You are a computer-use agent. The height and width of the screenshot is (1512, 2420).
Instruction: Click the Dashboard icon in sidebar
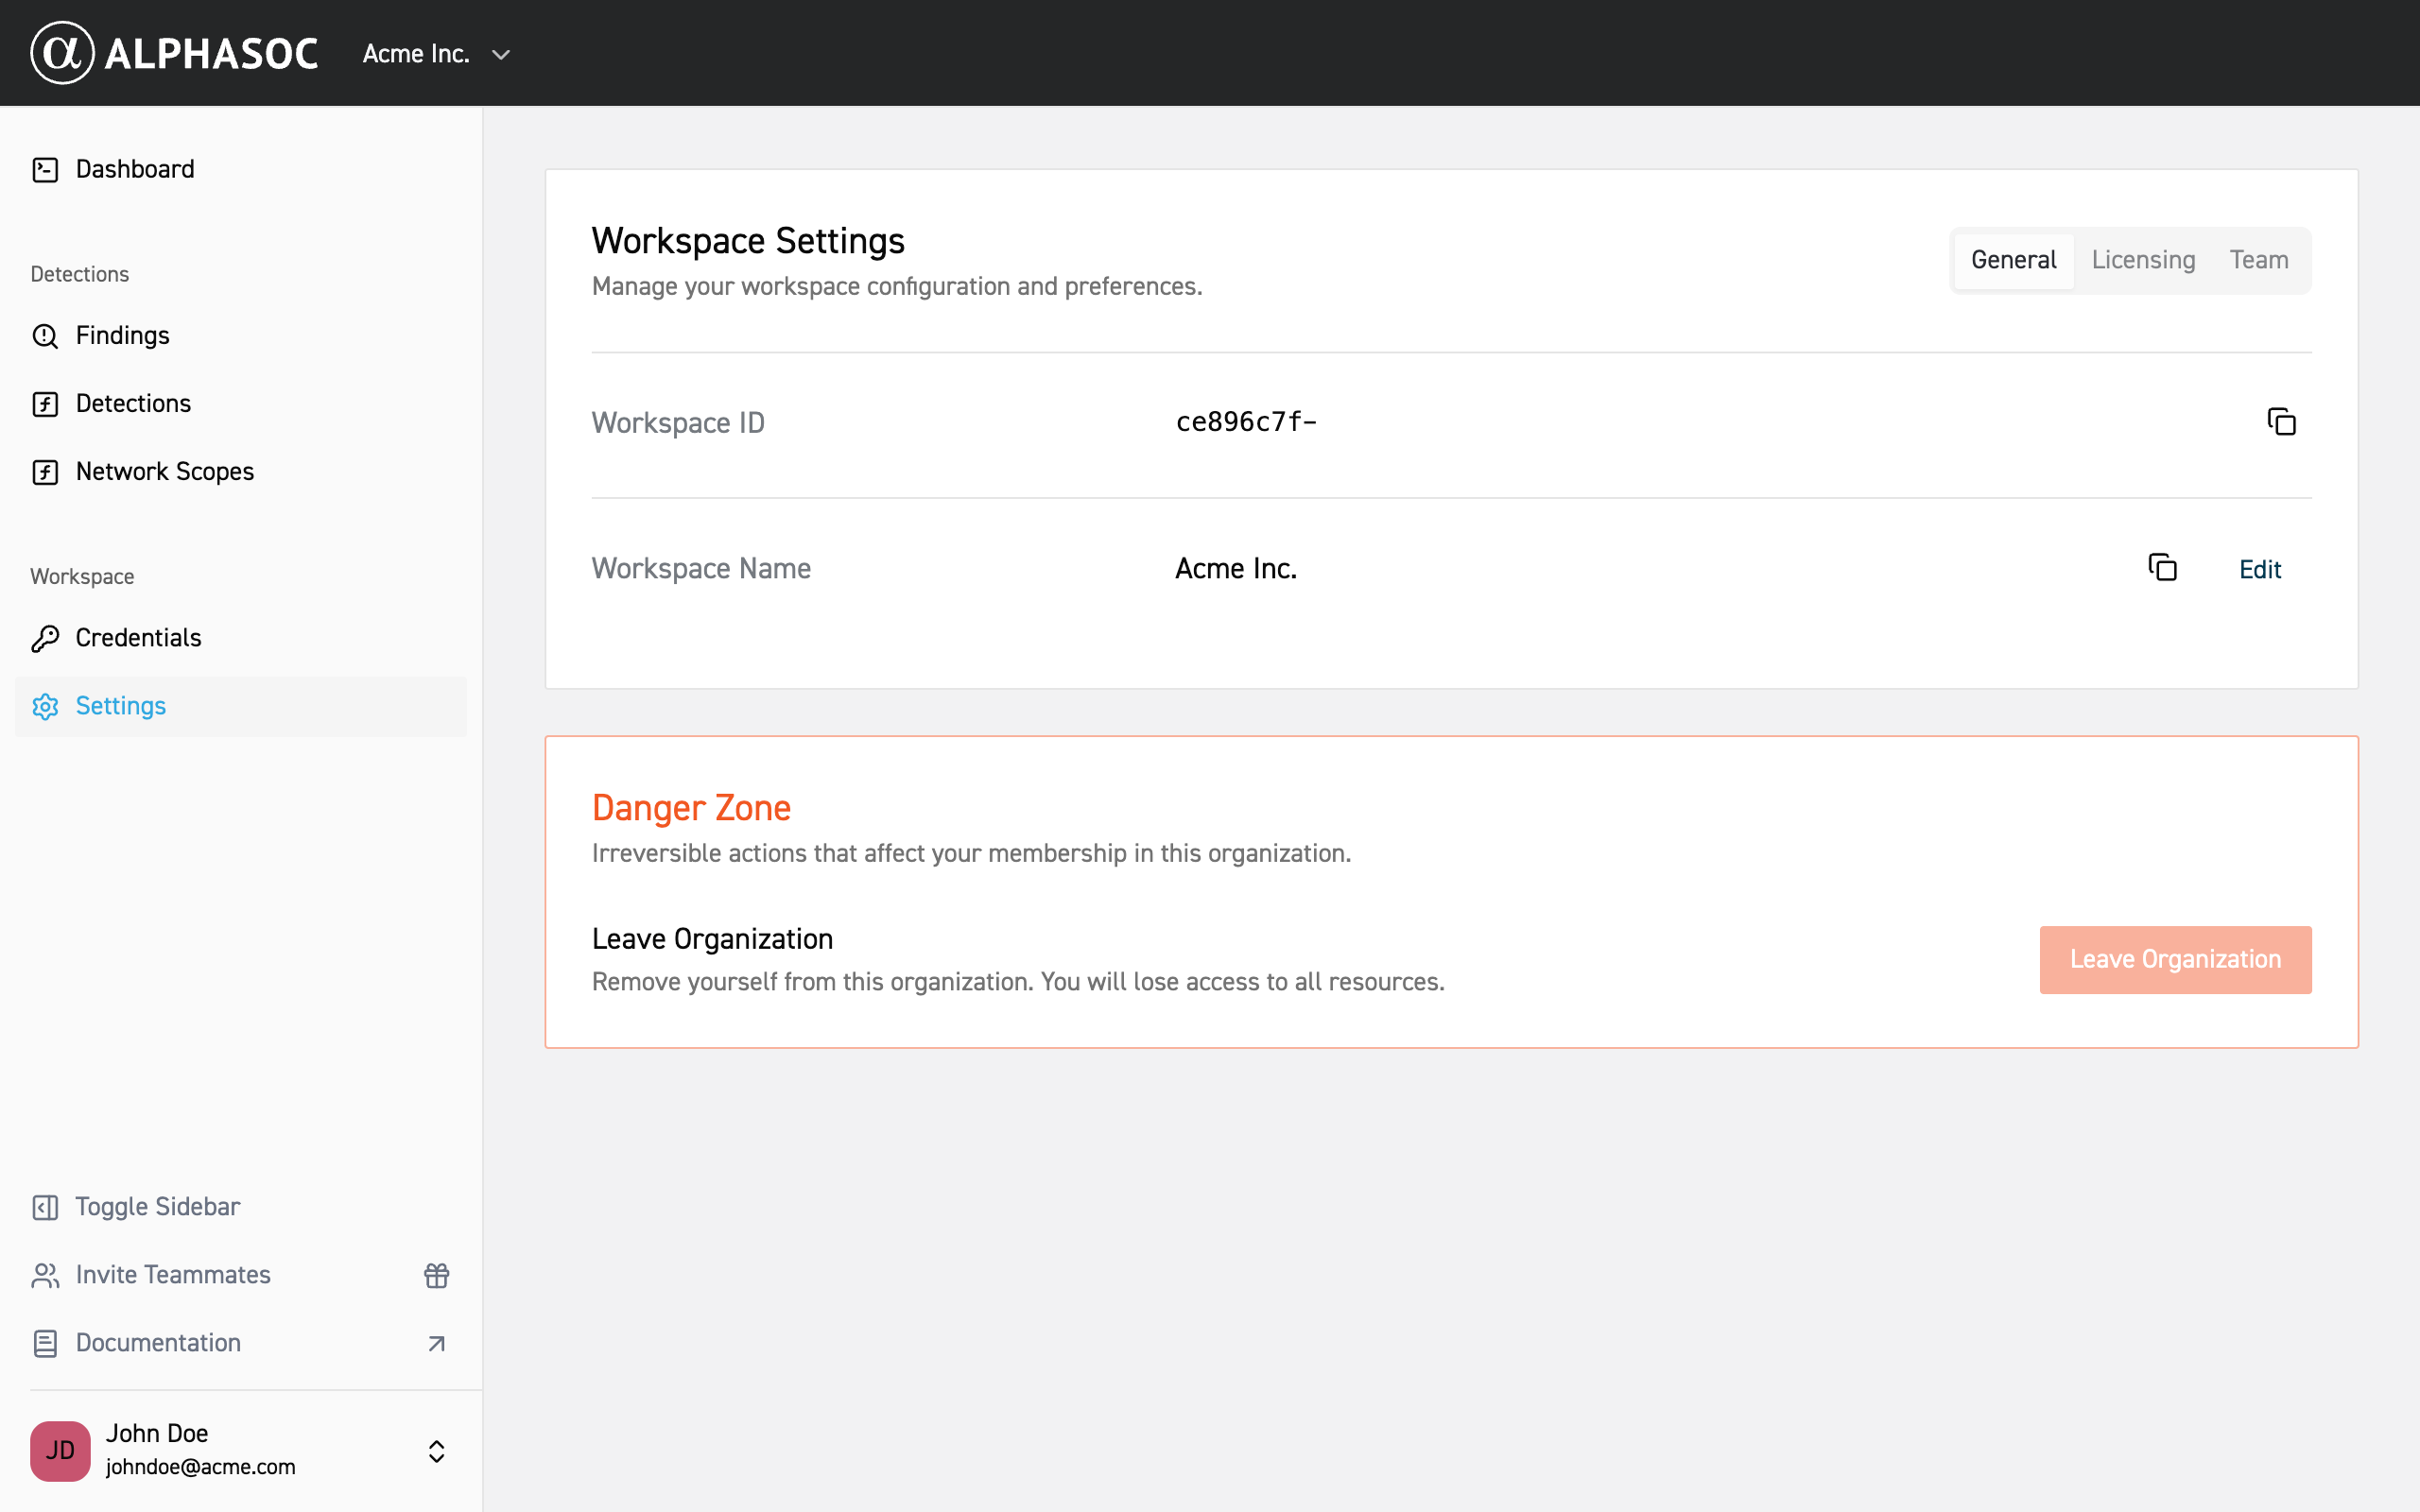(x=45, y=170)
